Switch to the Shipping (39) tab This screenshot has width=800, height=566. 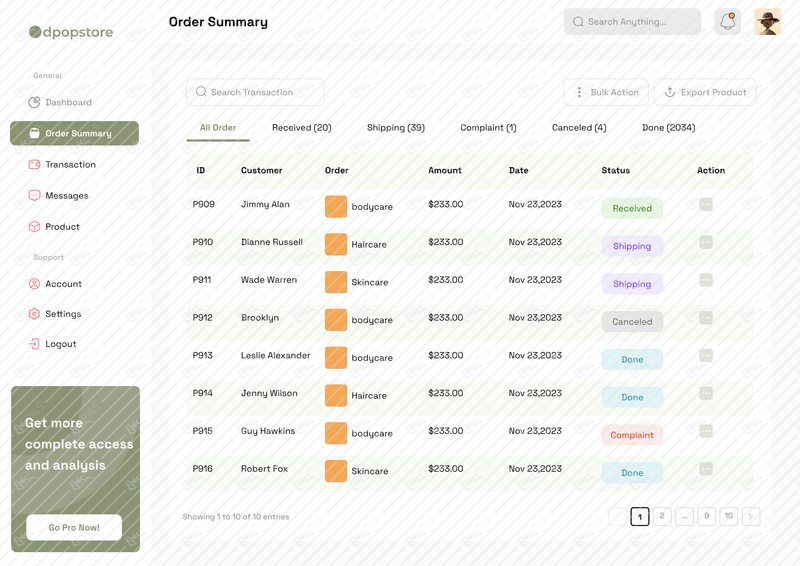point(395,128)
